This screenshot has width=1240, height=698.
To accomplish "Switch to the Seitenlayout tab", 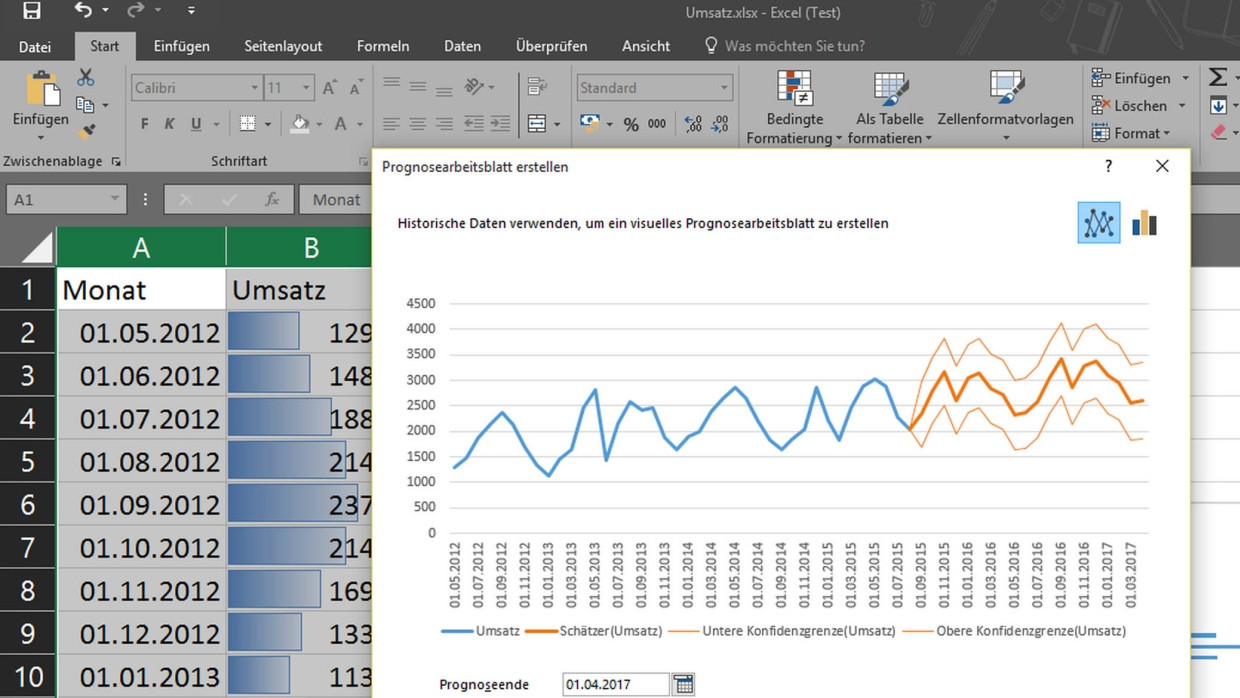I will point(283,46).
